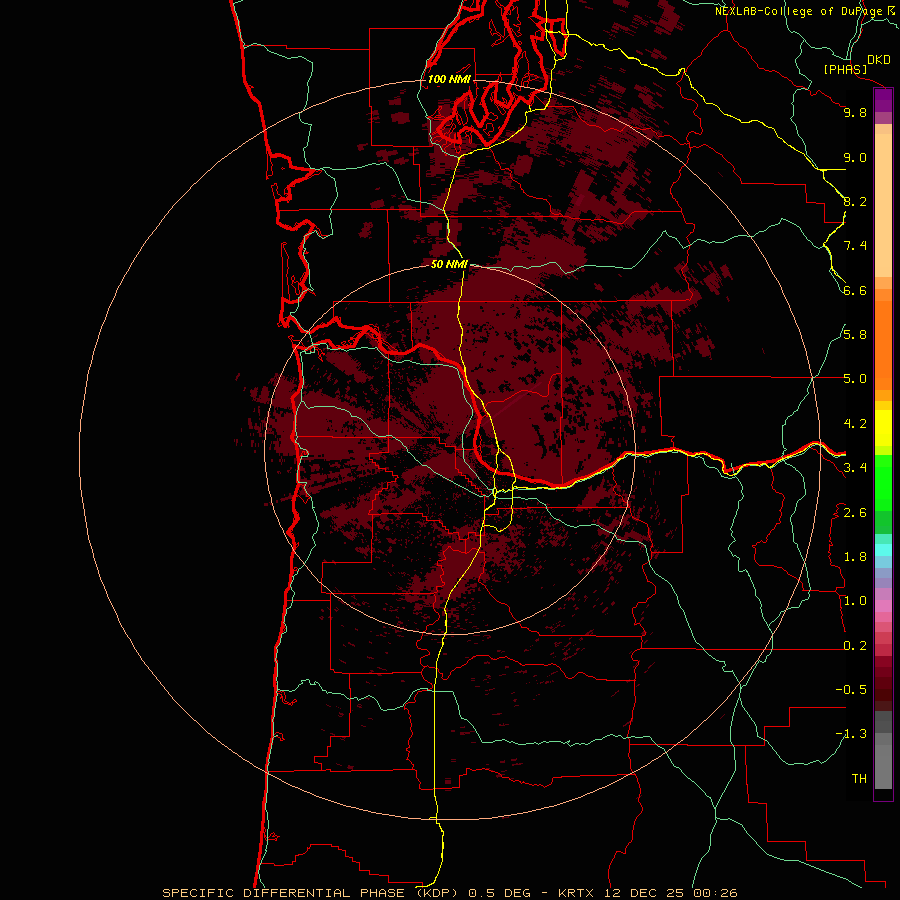Click the 9.8 scale value
Screen dimensions: 900x900
855,112
